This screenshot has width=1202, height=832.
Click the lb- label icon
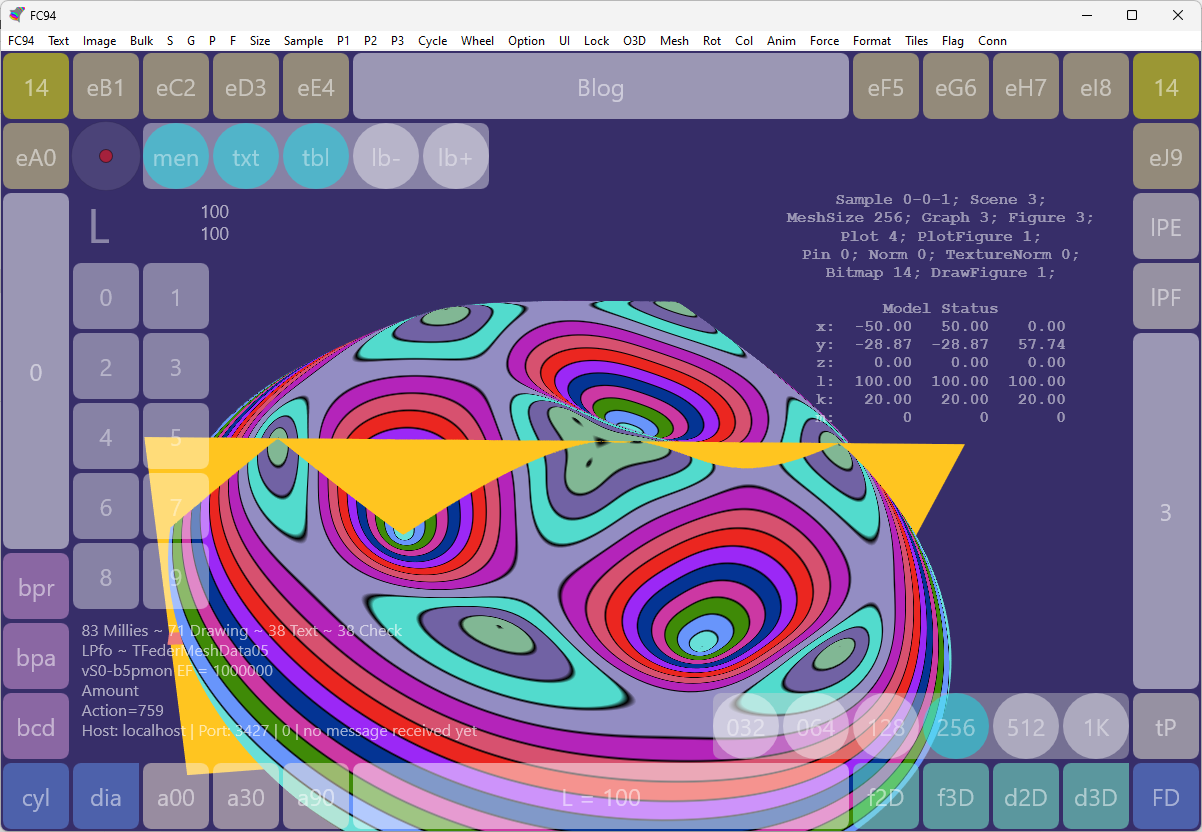386,157
